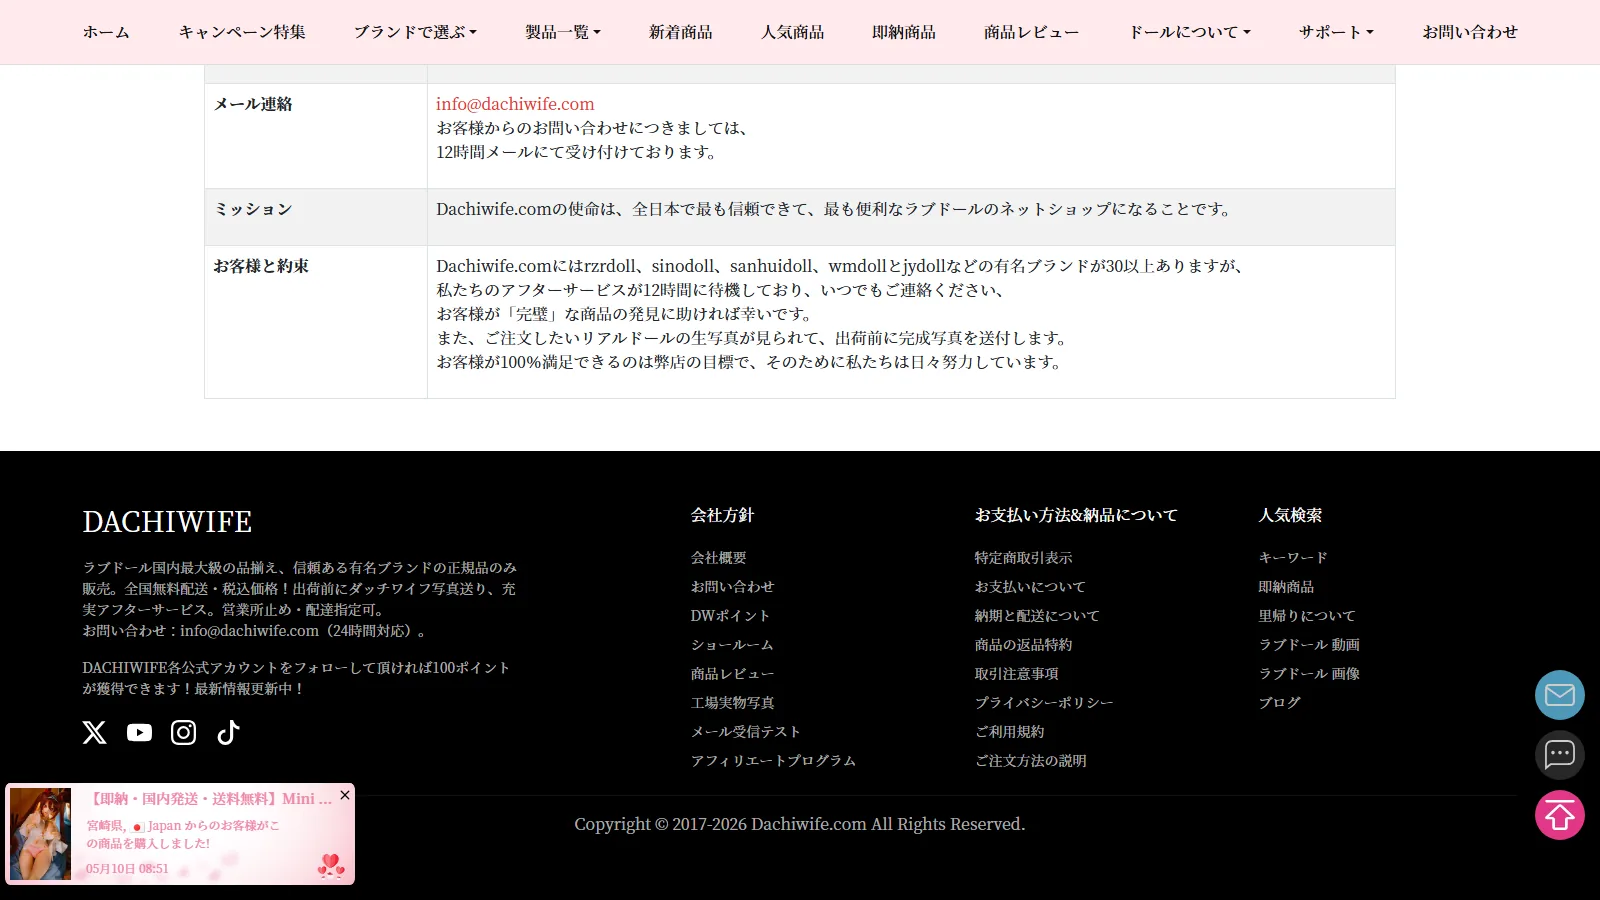Open the Instagram social icon
The height and width of the screenshot is (900, 1600).
tap(184, 733)
